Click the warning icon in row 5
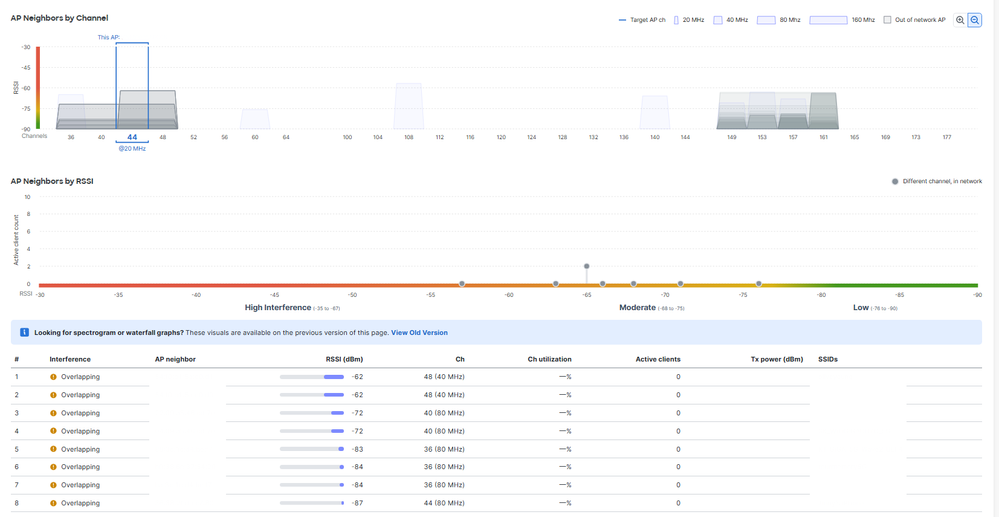 (x=54, y=449)
